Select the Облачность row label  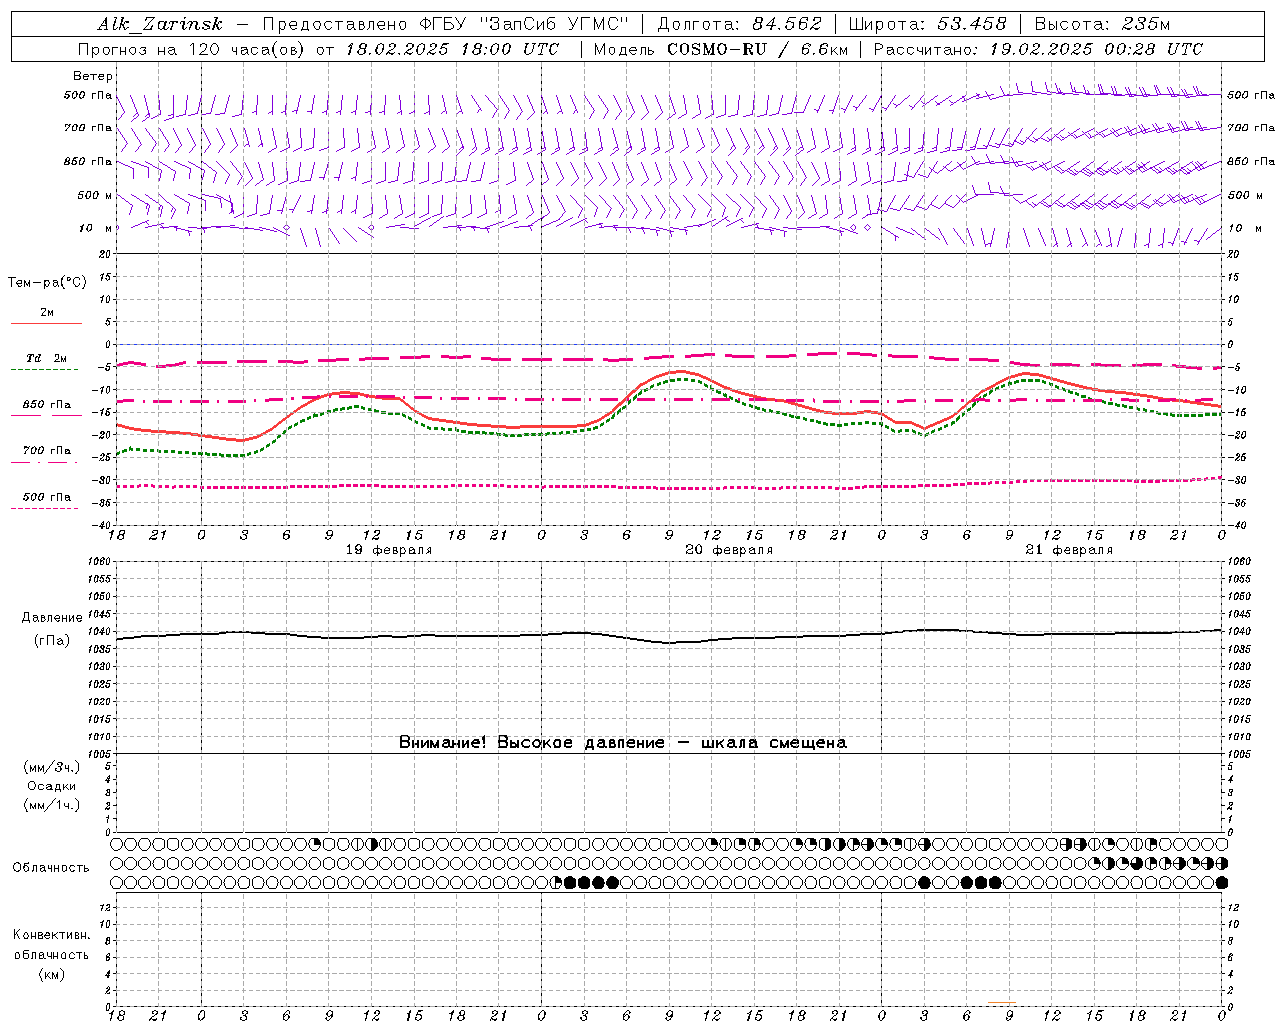click(x=51, y=867)
